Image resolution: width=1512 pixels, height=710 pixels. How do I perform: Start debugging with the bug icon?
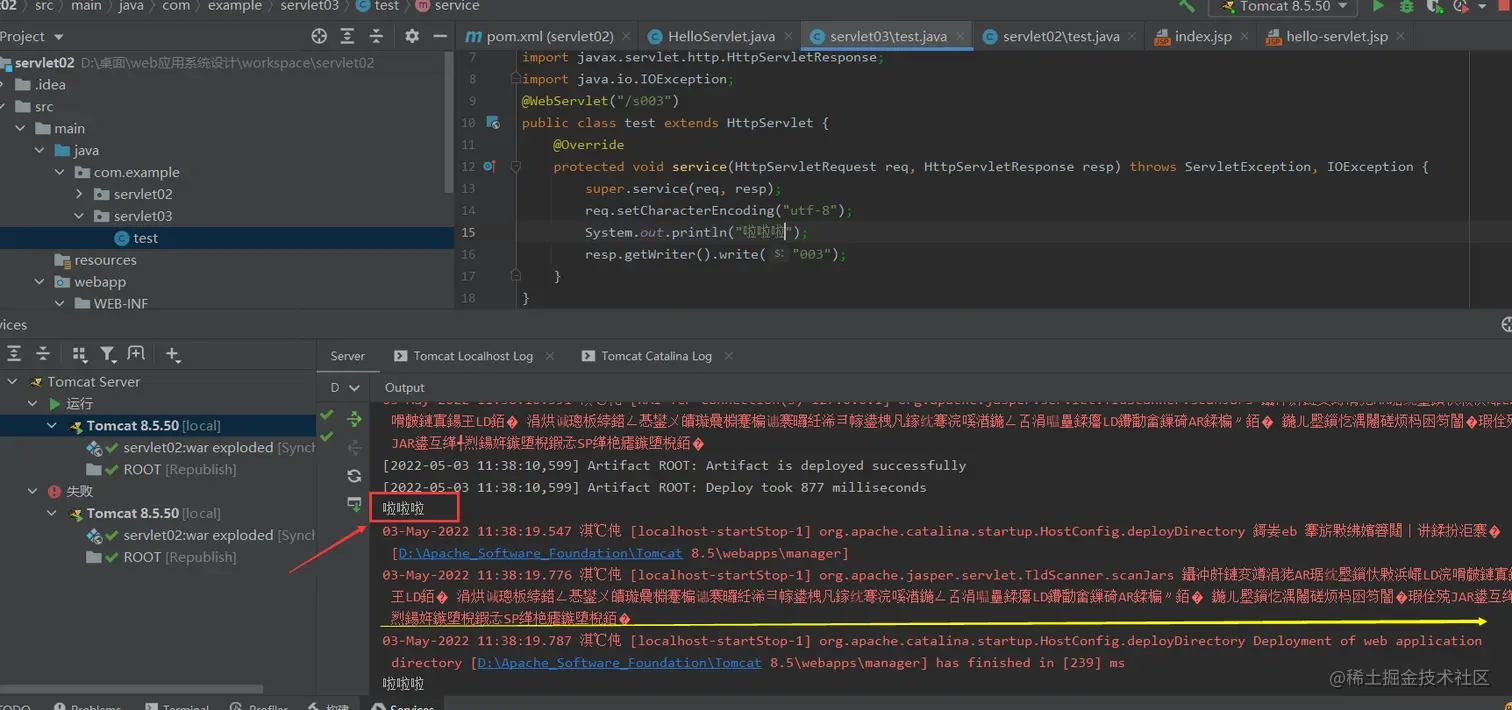tap(1407, 6)
